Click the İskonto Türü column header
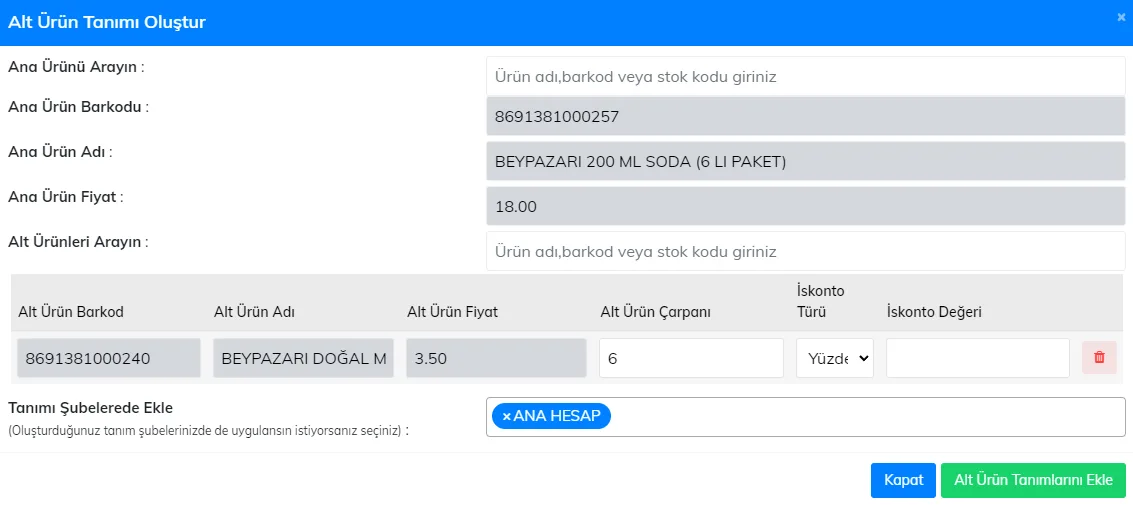The image size is (1133, 505). (820, 302)
